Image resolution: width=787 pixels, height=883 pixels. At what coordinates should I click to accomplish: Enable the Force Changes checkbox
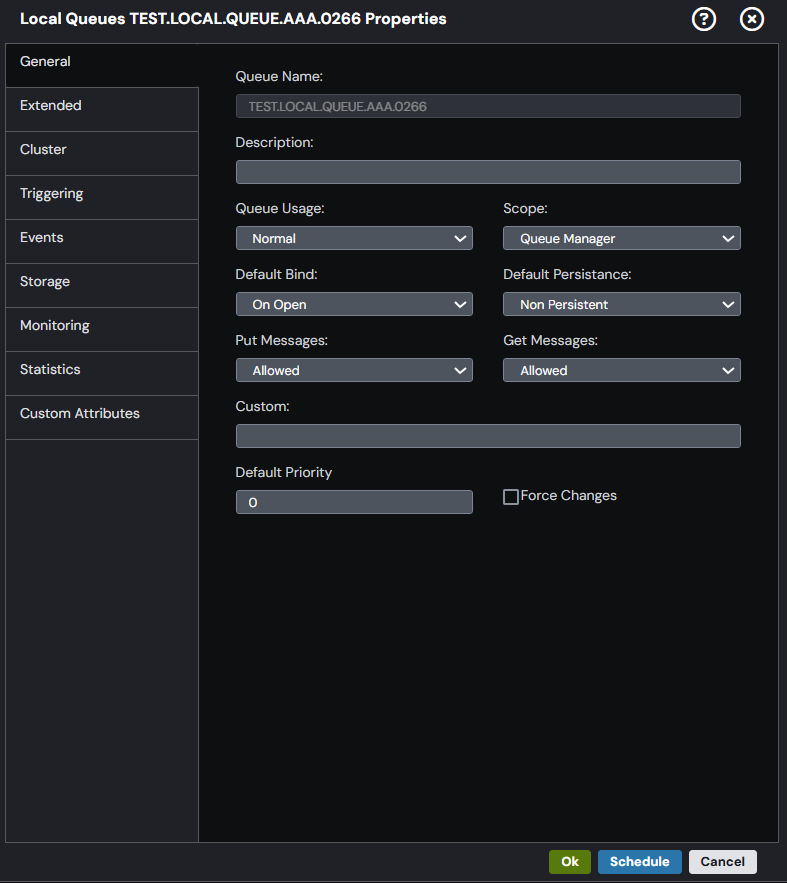tap(510, 496)
